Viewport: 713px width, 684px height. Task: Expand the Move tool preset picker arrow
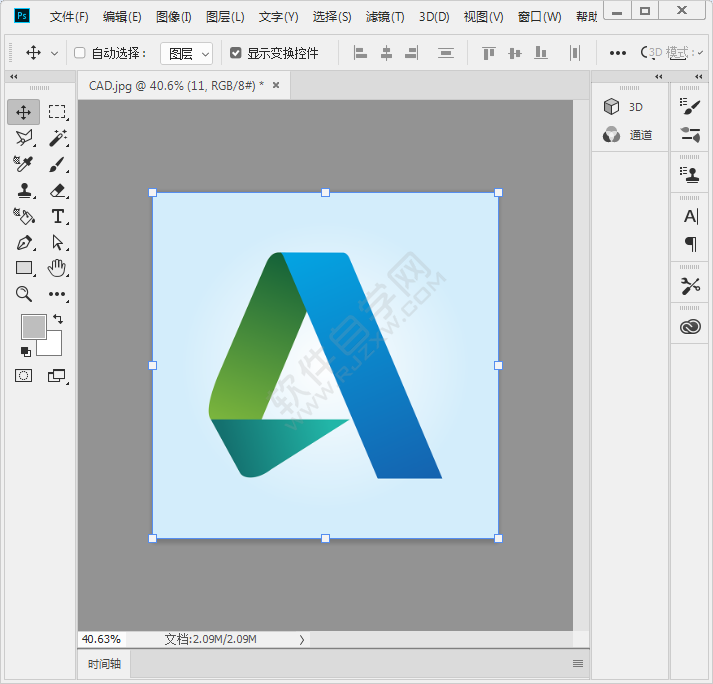click(55, 53)
